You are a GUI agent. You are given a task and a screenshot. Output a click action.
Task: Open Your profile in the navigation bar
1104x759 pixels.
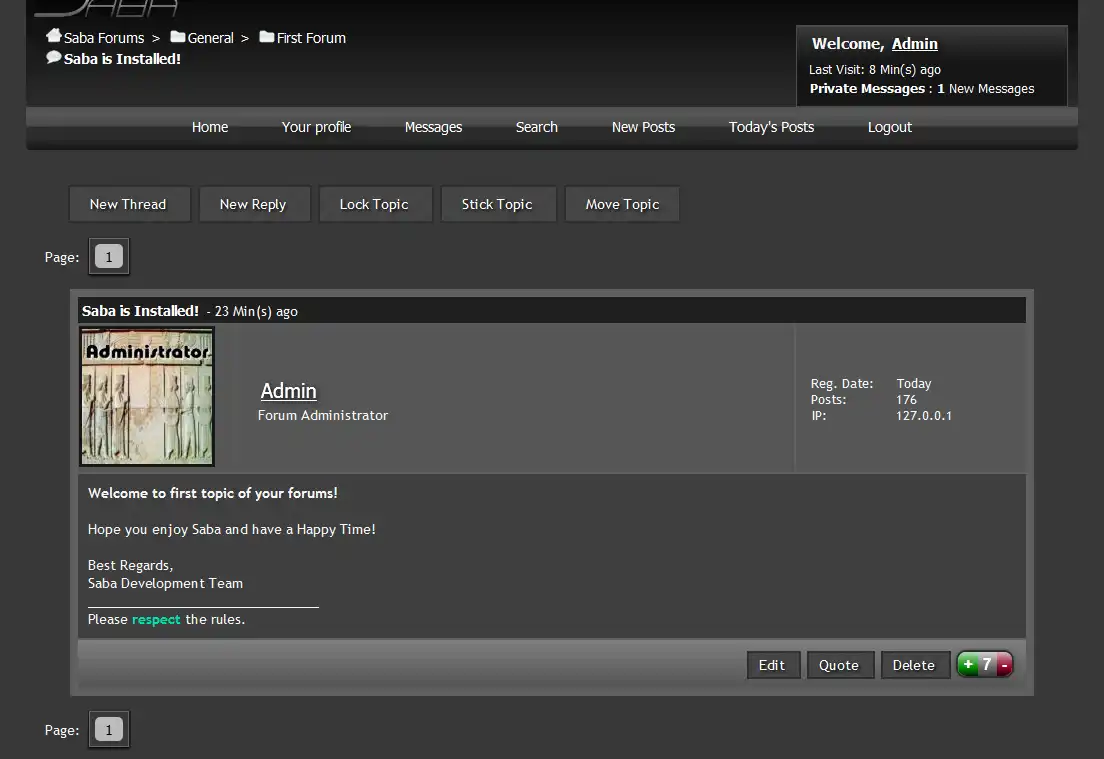pos(316,127)
